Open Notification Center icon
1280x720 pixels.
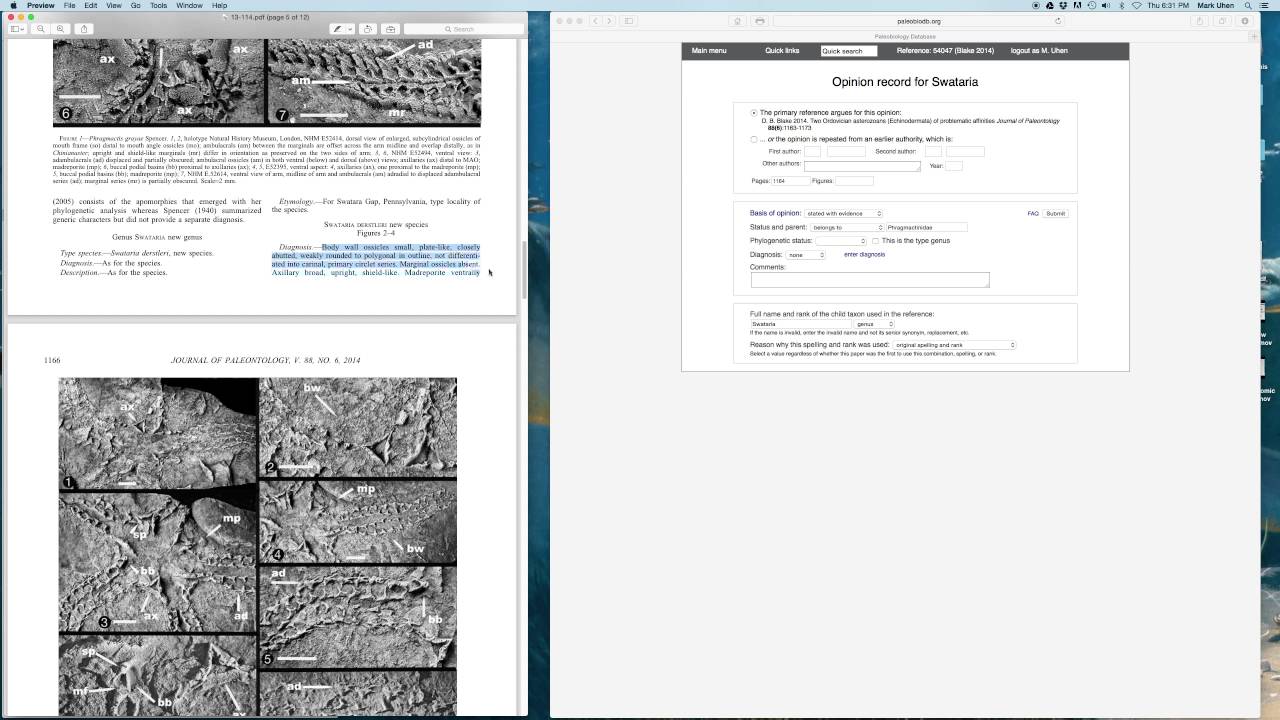(x=1266, y=6)
